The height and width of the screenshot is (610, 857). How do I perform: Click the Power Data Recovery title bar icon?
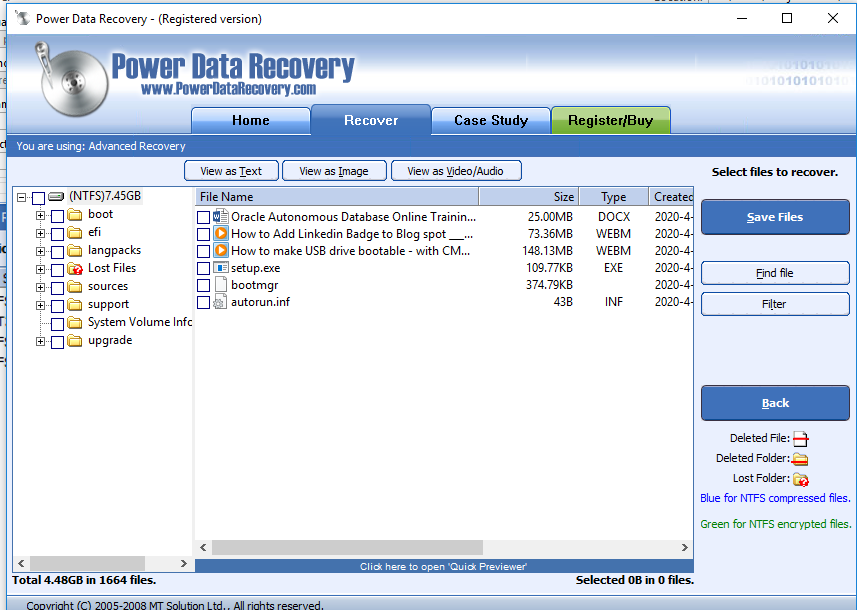coord(22,19)
